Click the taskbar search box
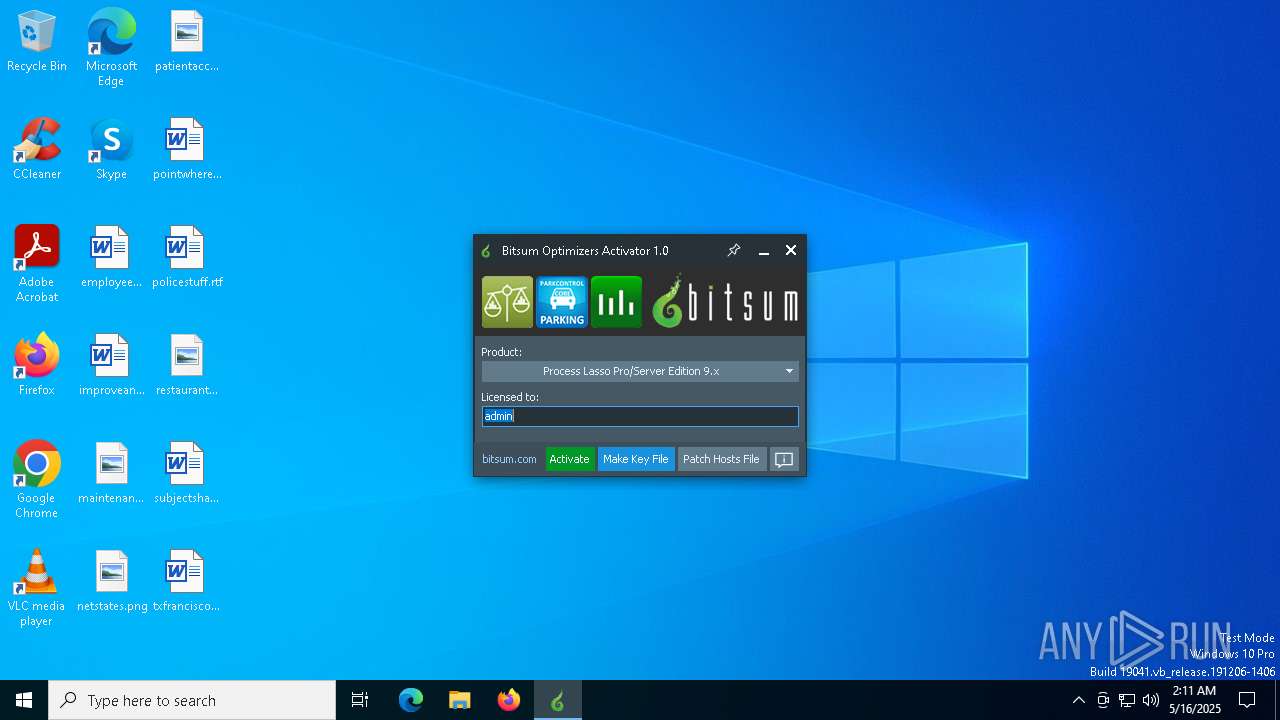Viewport: 1280px width, 720px height. 192,700
